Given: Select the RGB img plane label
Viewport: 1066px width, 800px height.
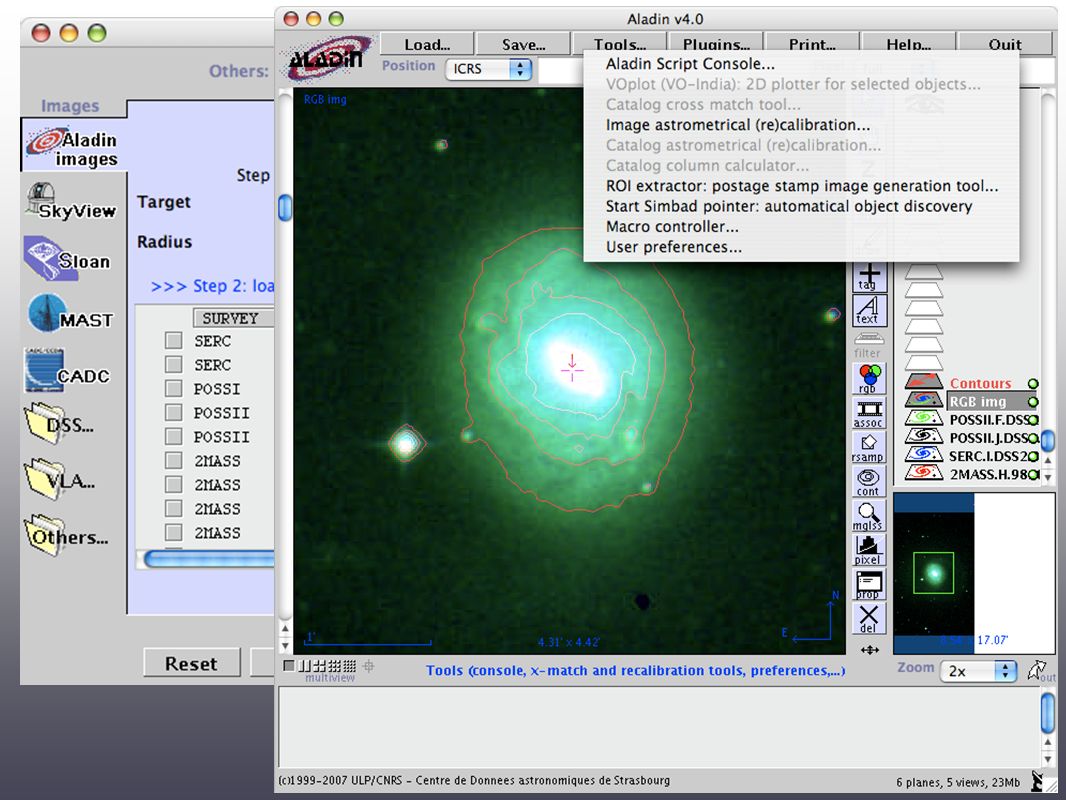Looking at the screenshot, I should pyautogui.click(x=978, y=402).
